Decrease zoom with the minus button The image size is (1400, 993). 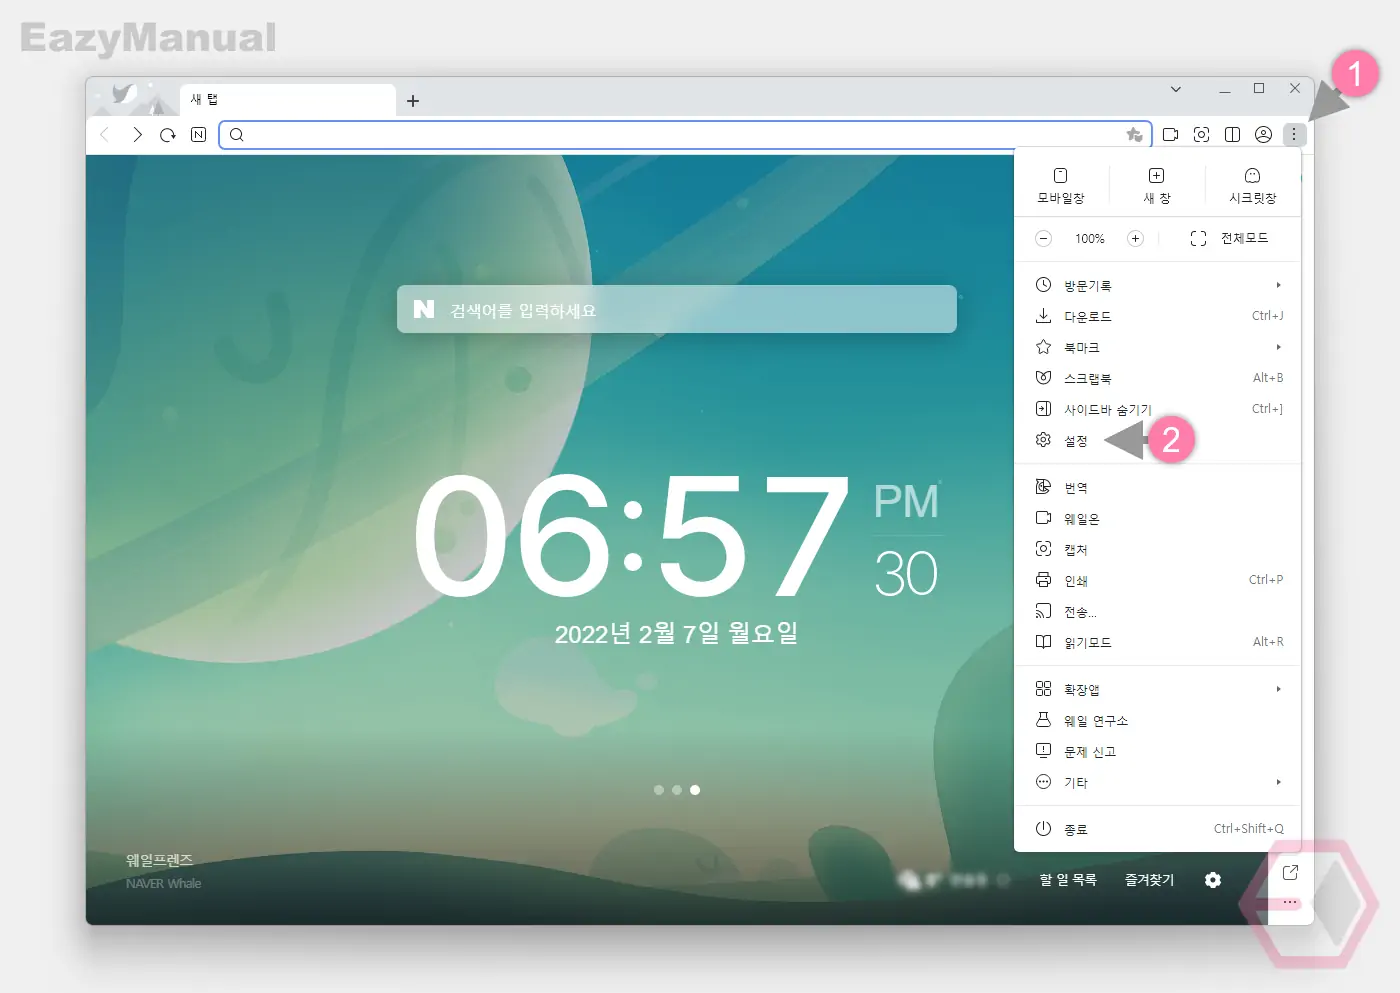[1044, 239]
